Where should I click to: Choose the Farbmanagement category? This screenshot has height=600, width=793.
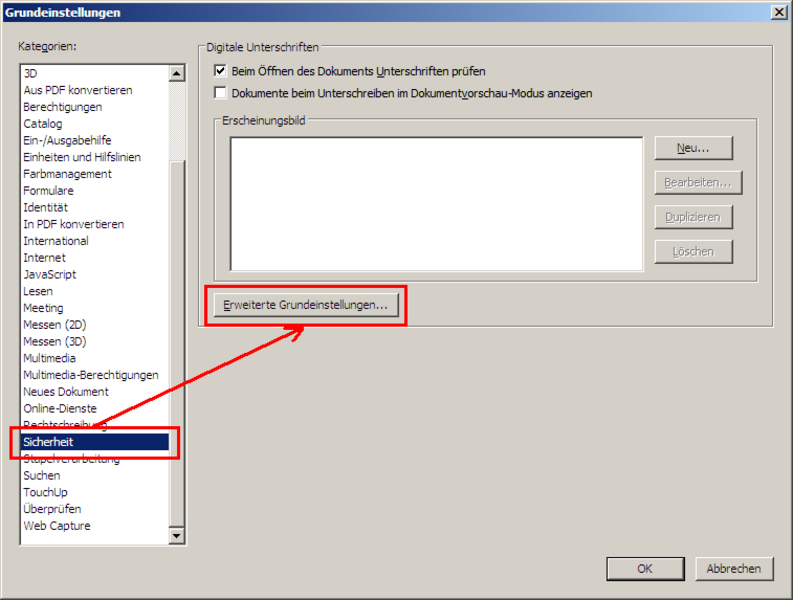67,174
